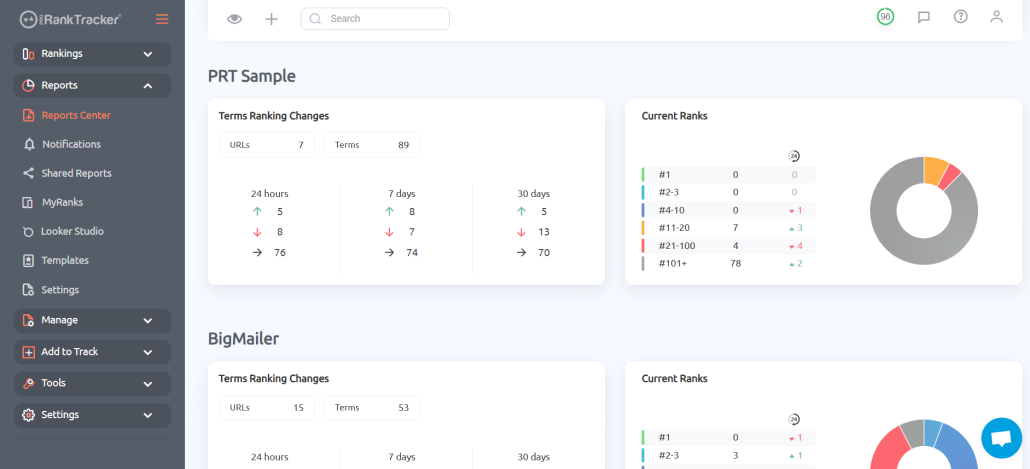Click the BigMailer URLs 15 box
1030x469 pixels.
[267, 408]
